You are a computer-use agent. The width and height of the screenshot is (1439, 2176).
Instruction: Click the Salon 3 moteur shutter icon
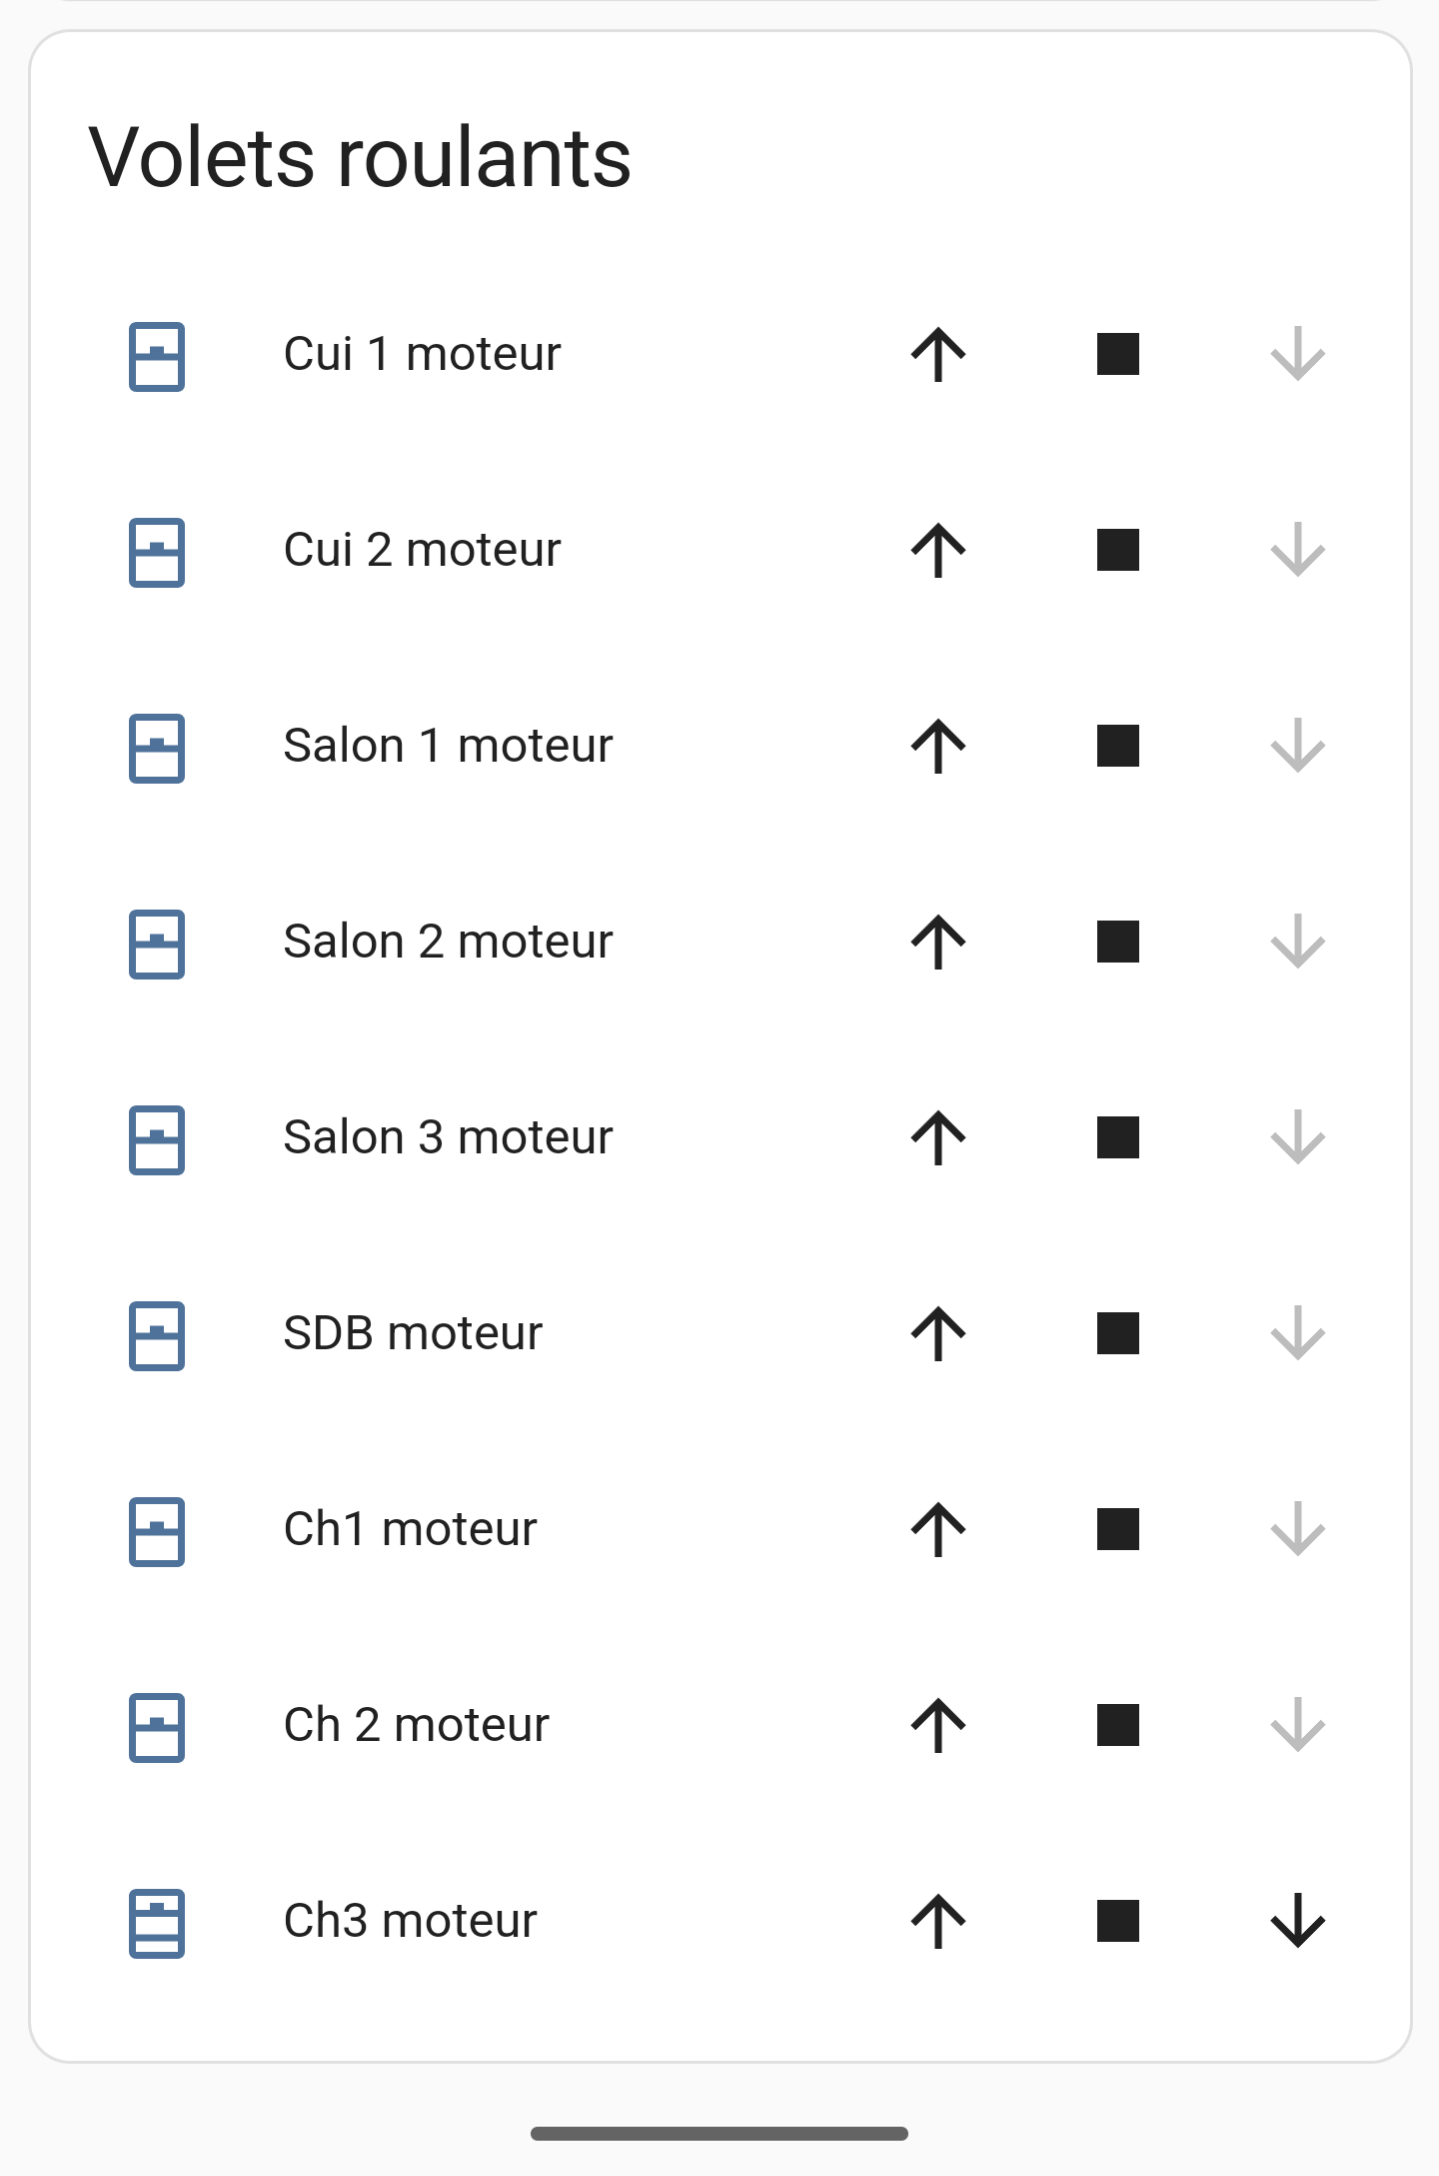(157, 1140)
